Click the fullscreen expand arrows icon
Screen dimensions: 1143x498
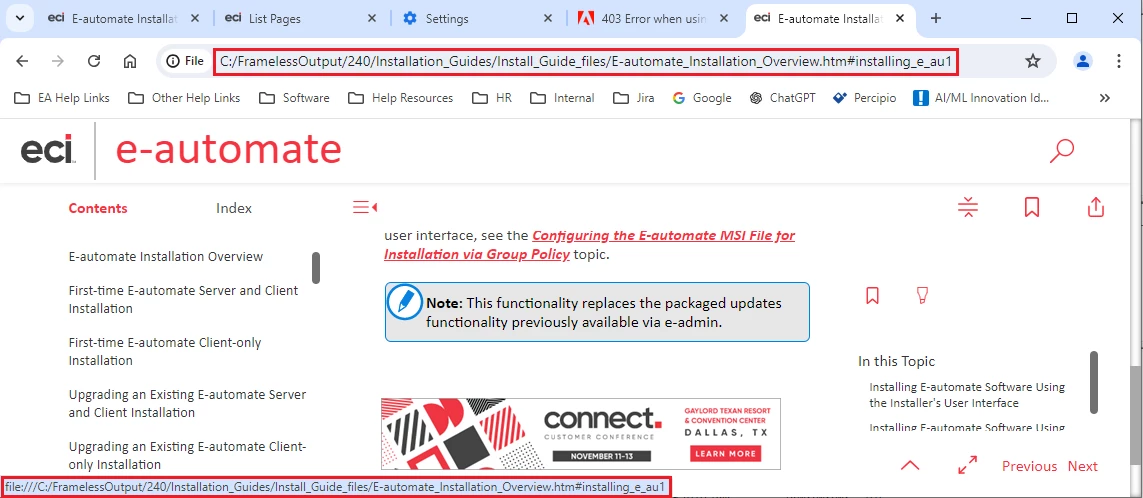coord(967,466)
